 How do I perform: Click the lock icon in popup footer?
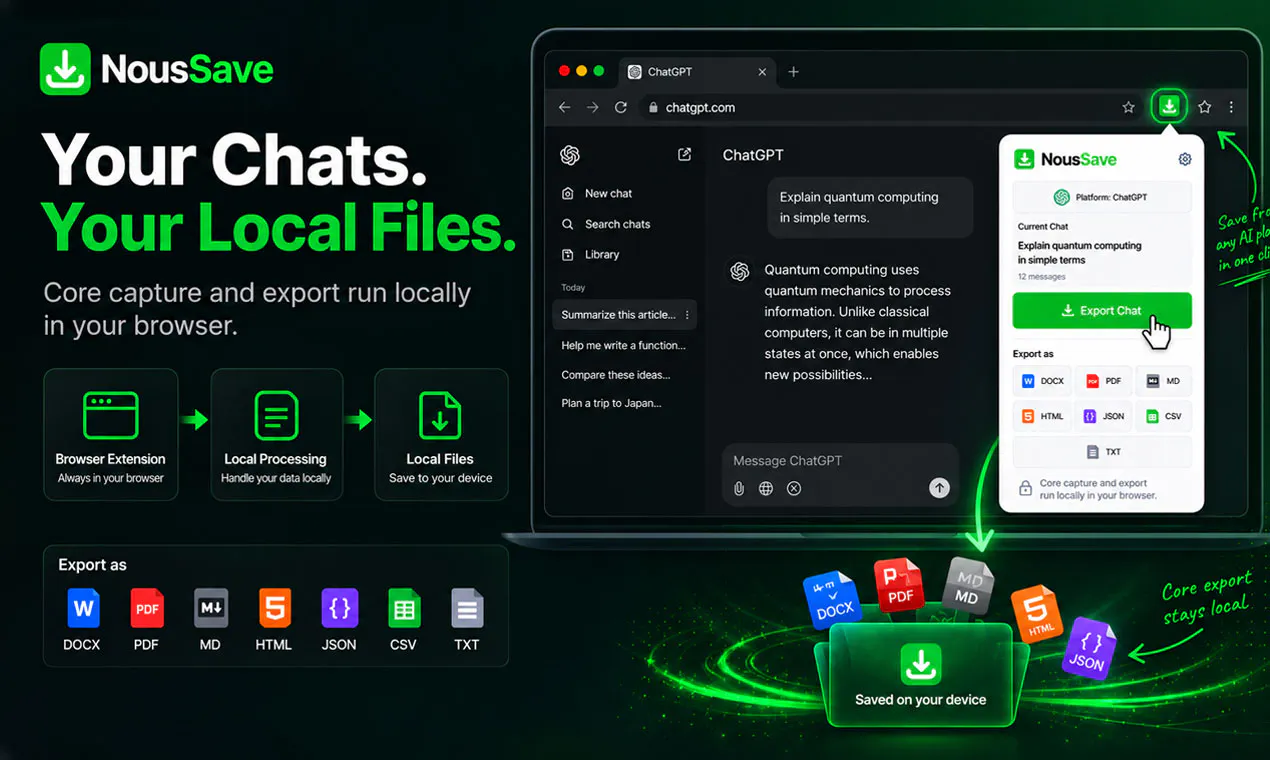coord(1025,488)
